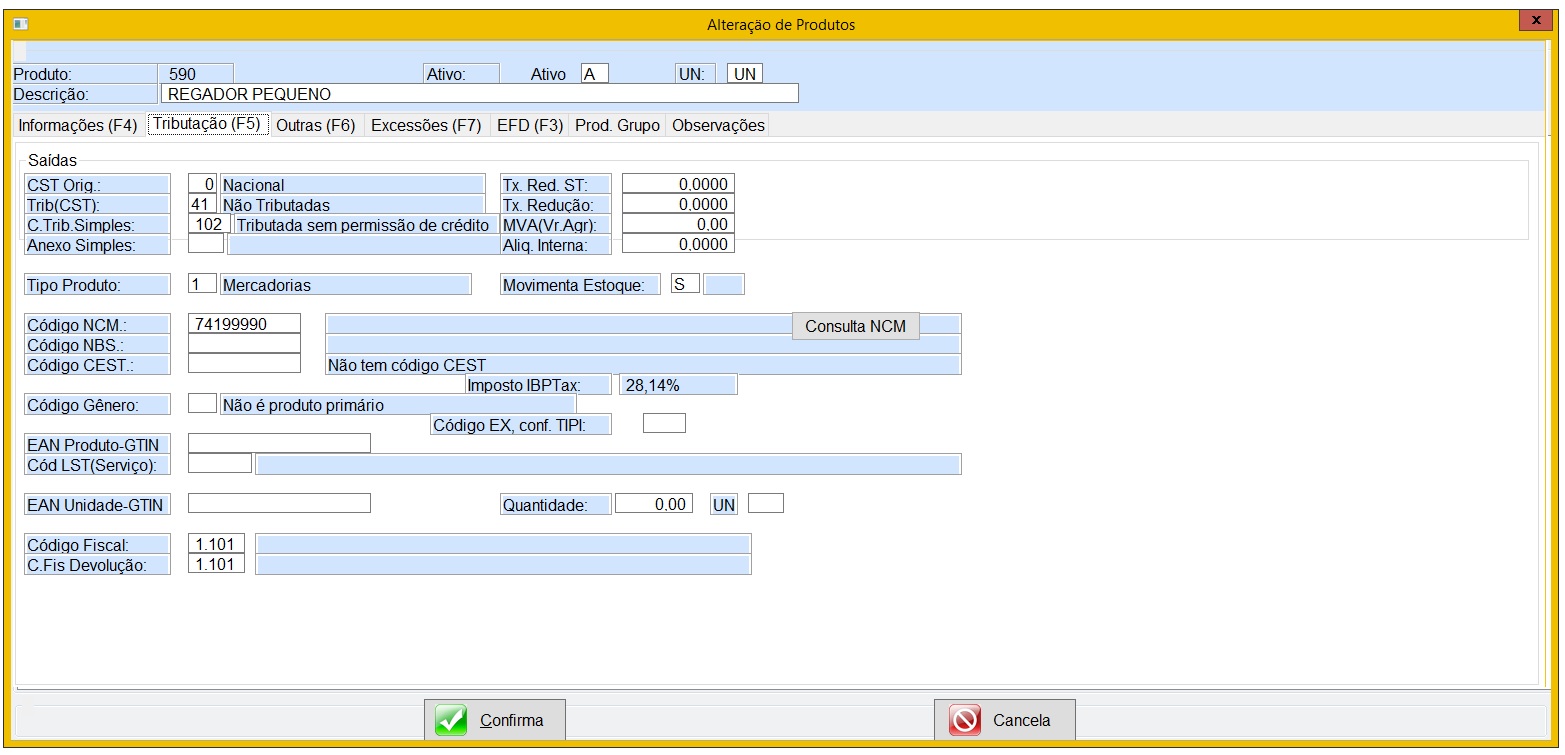Screen dimensions: 1565x755
Task: Open the Excessões (F7) tab
Action: click(x=426, y=126)
